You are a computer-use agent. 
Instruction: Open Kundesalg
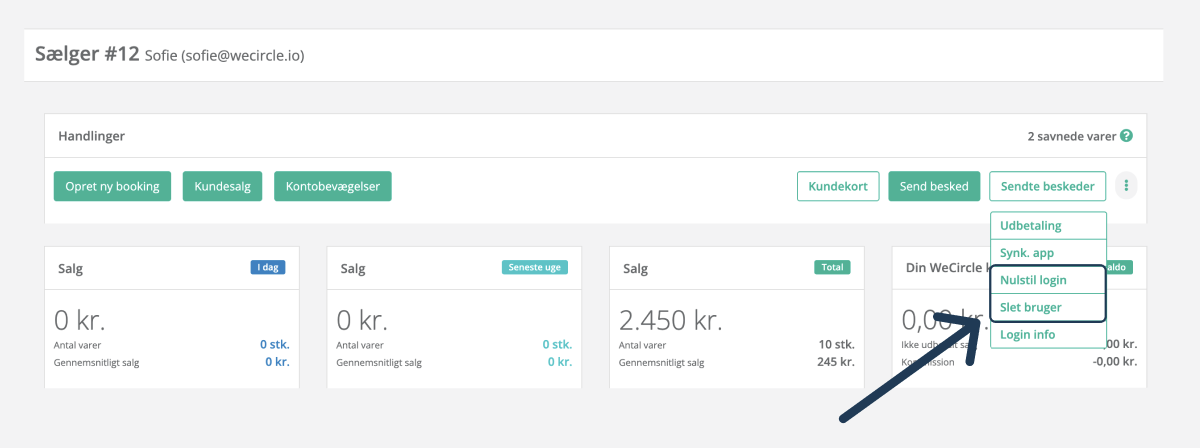coord(222,186)
